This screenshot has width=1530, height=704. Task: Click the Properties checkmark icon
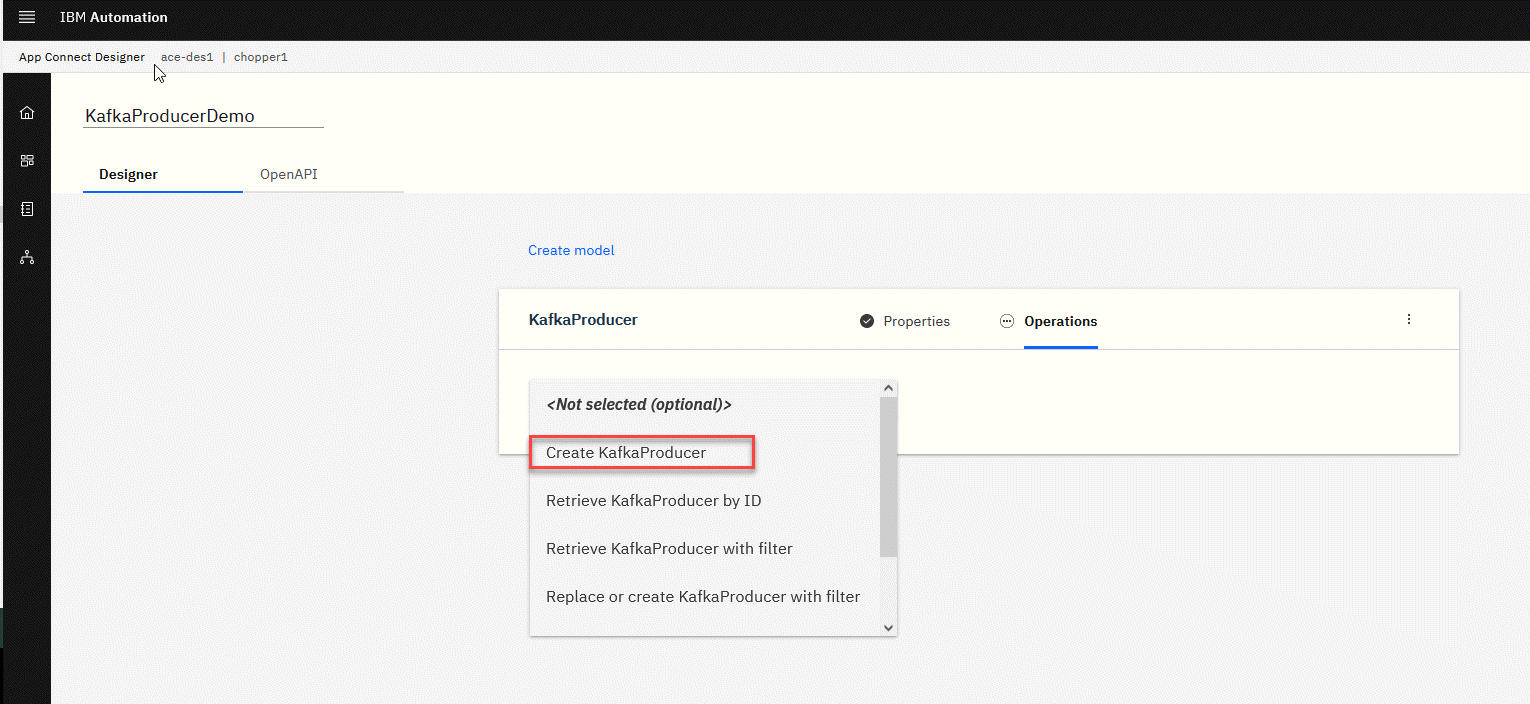point(867,321)
